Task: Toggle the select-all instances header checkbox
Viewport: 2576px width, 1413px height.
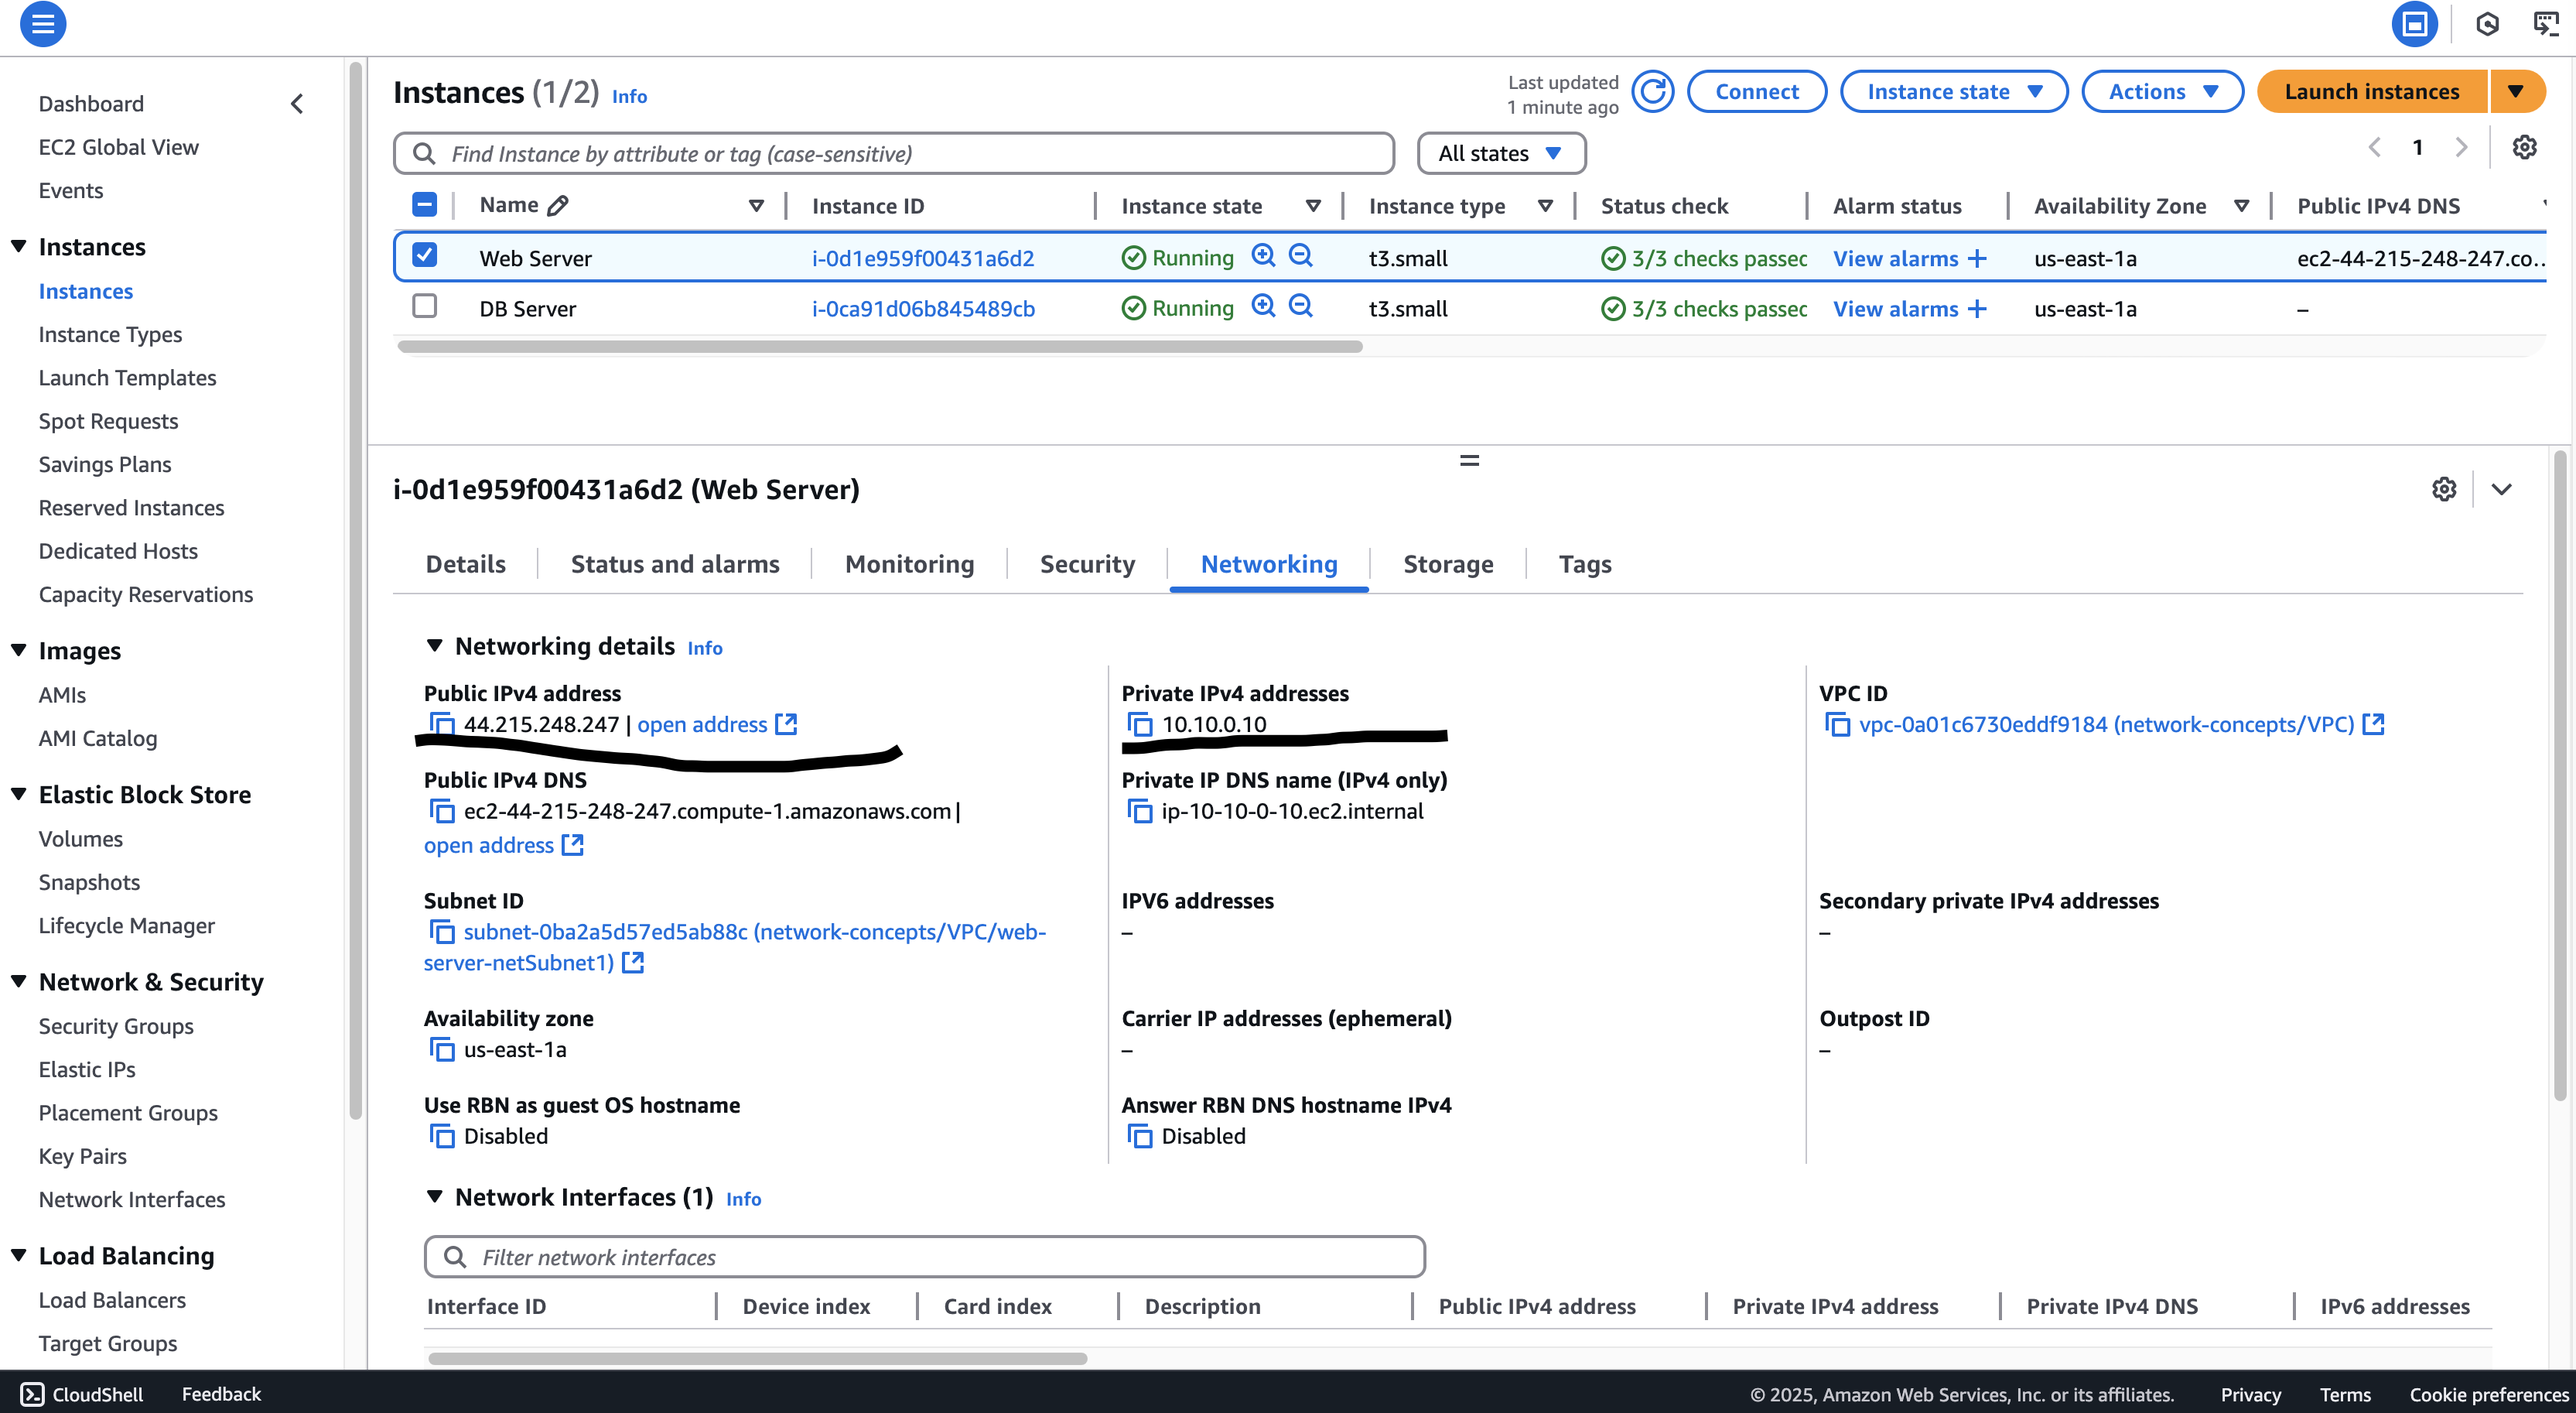Action: pos(424,205)
